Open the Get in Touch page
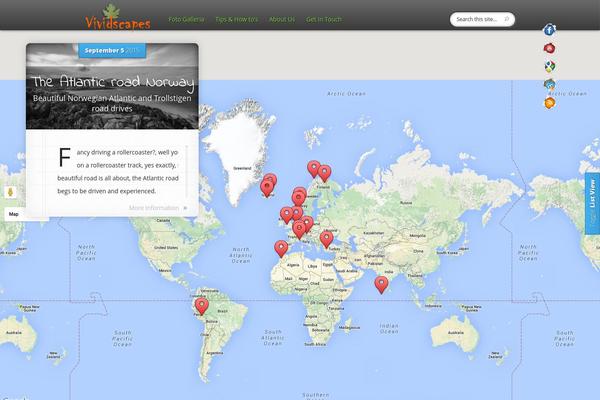 point(324,19)
